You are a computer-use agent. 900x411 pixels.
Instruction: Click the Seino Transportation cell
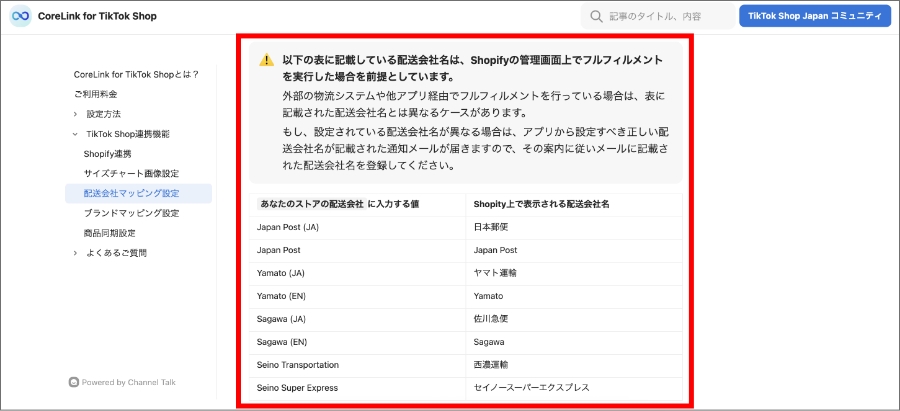pos(358,365)
